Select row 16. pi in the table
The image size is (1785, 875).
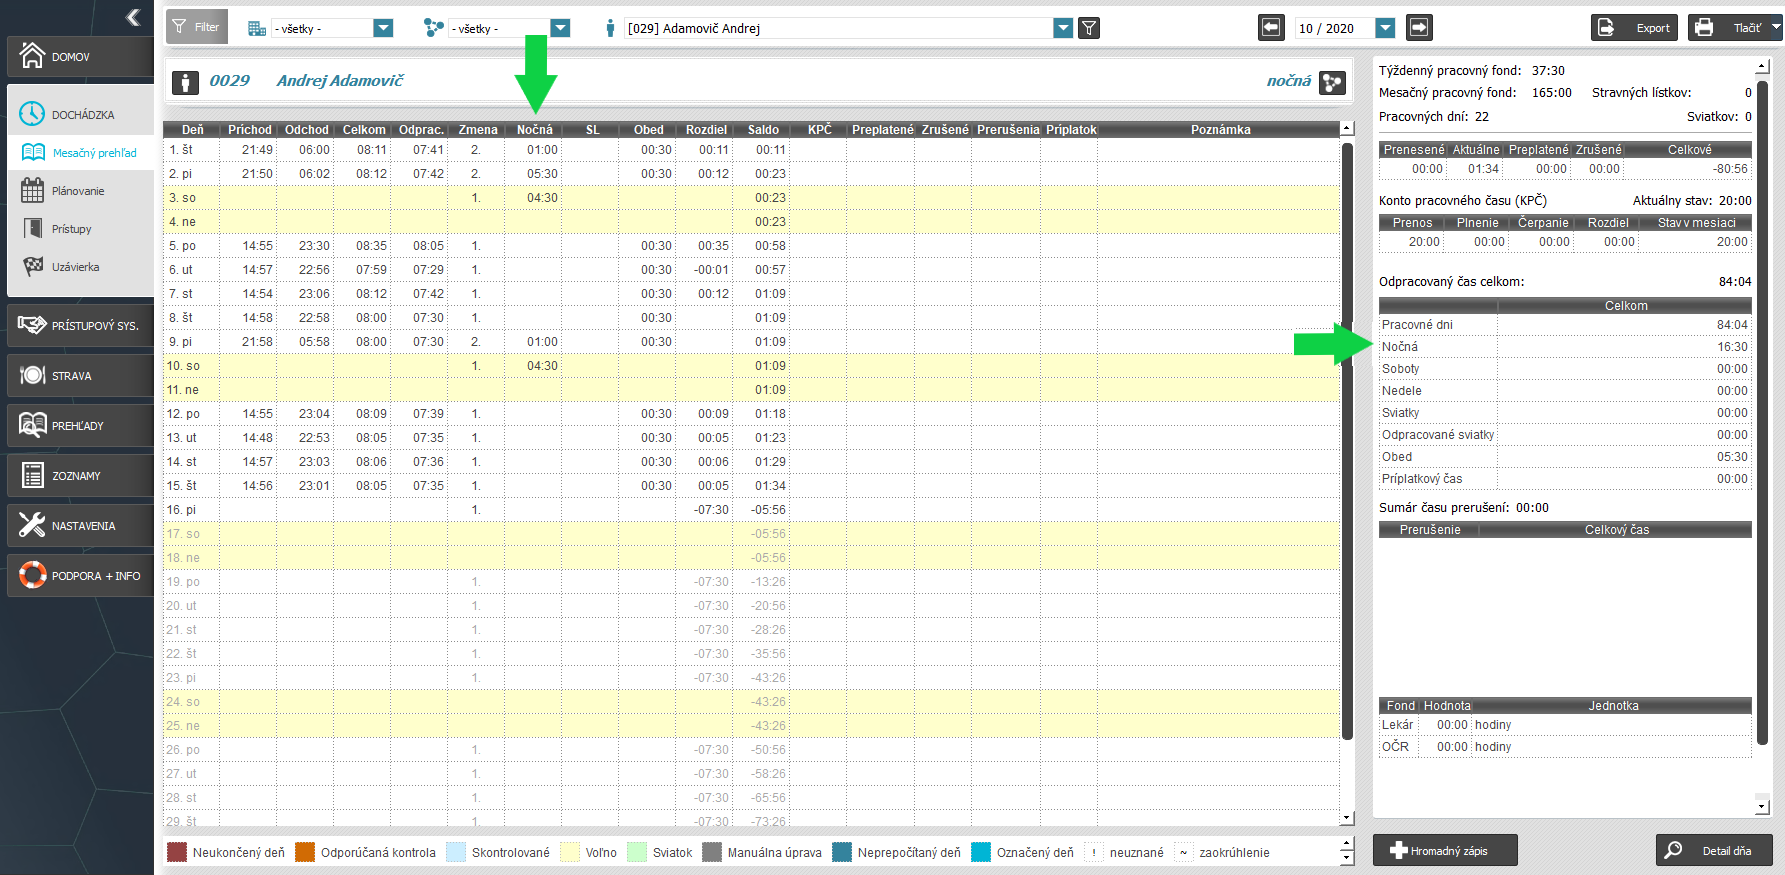751,510
